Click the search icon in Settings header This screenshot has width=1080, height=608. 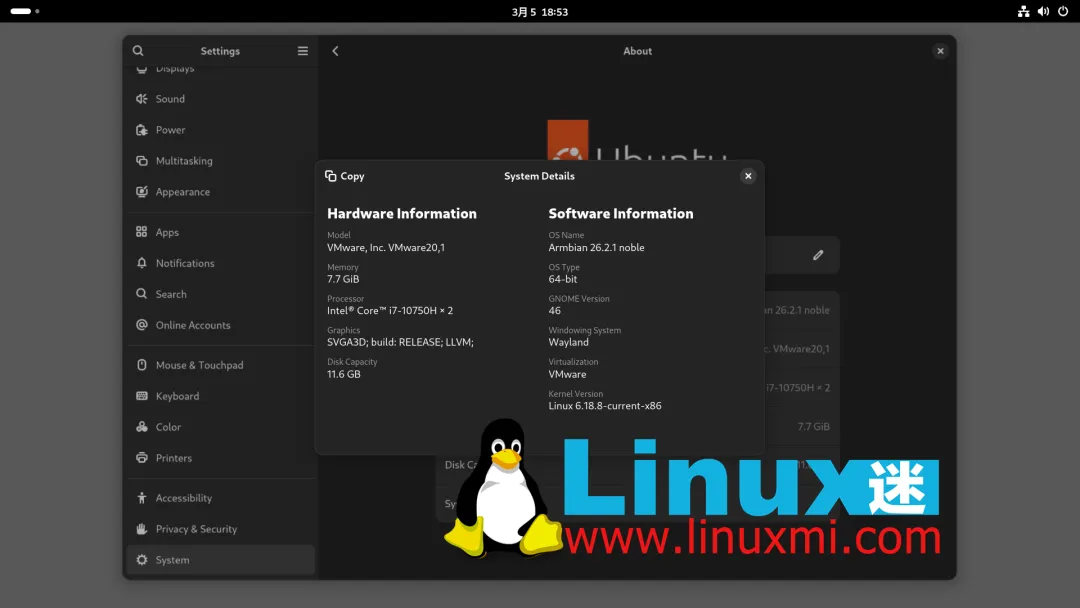[138, 51]
